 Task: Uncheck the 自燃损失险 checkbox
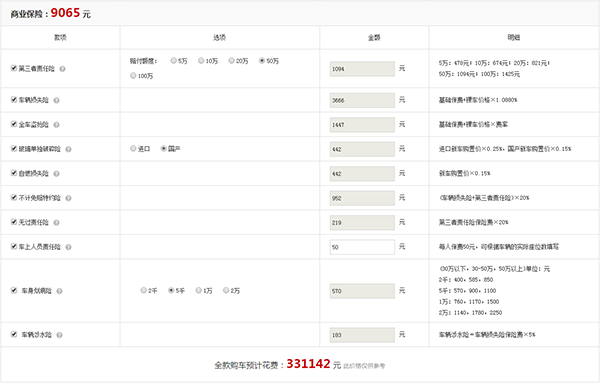click(x=14, y=173)
